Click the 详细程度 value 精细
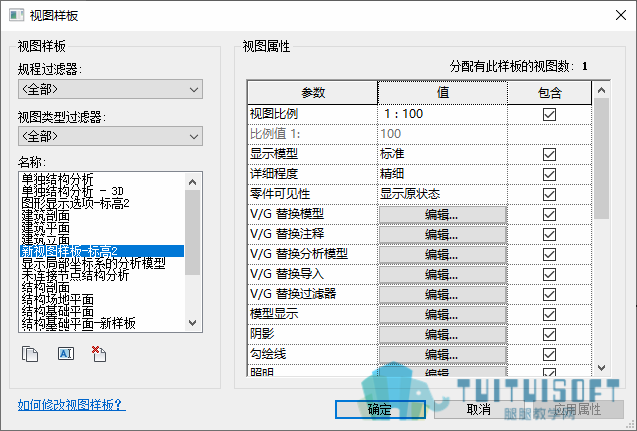Screen dimensions: 637x431 pos(442,174)
